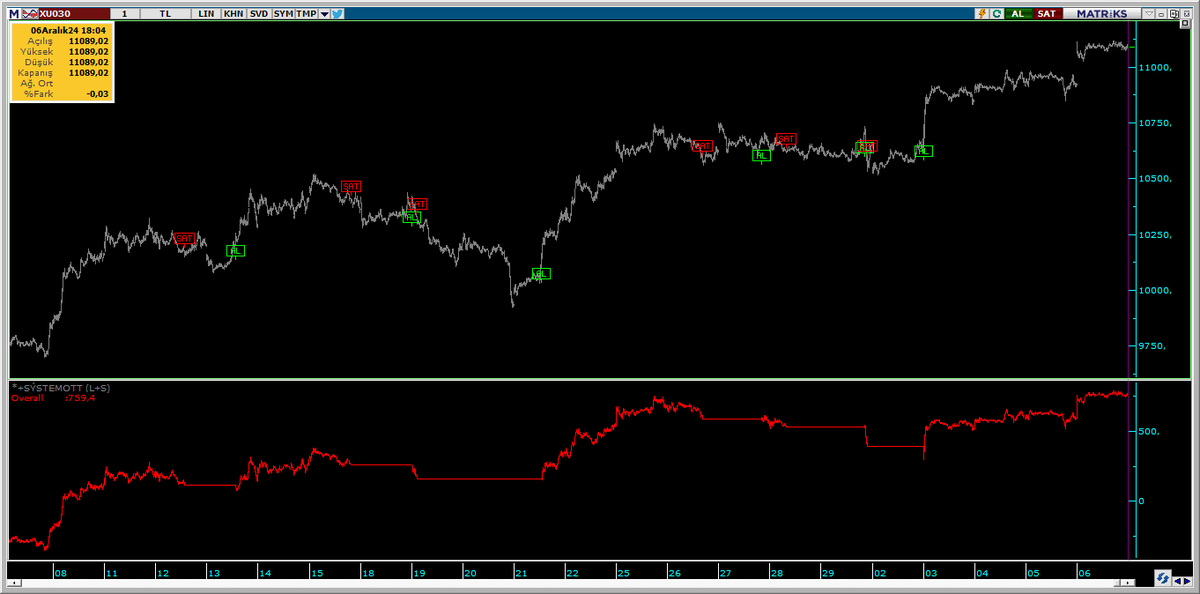Image resolution: width=1200 pixels, height=594 pixels.
Task: Click the 10250 price axis label
Action: pyautogui.click(x=1154, y=235)
